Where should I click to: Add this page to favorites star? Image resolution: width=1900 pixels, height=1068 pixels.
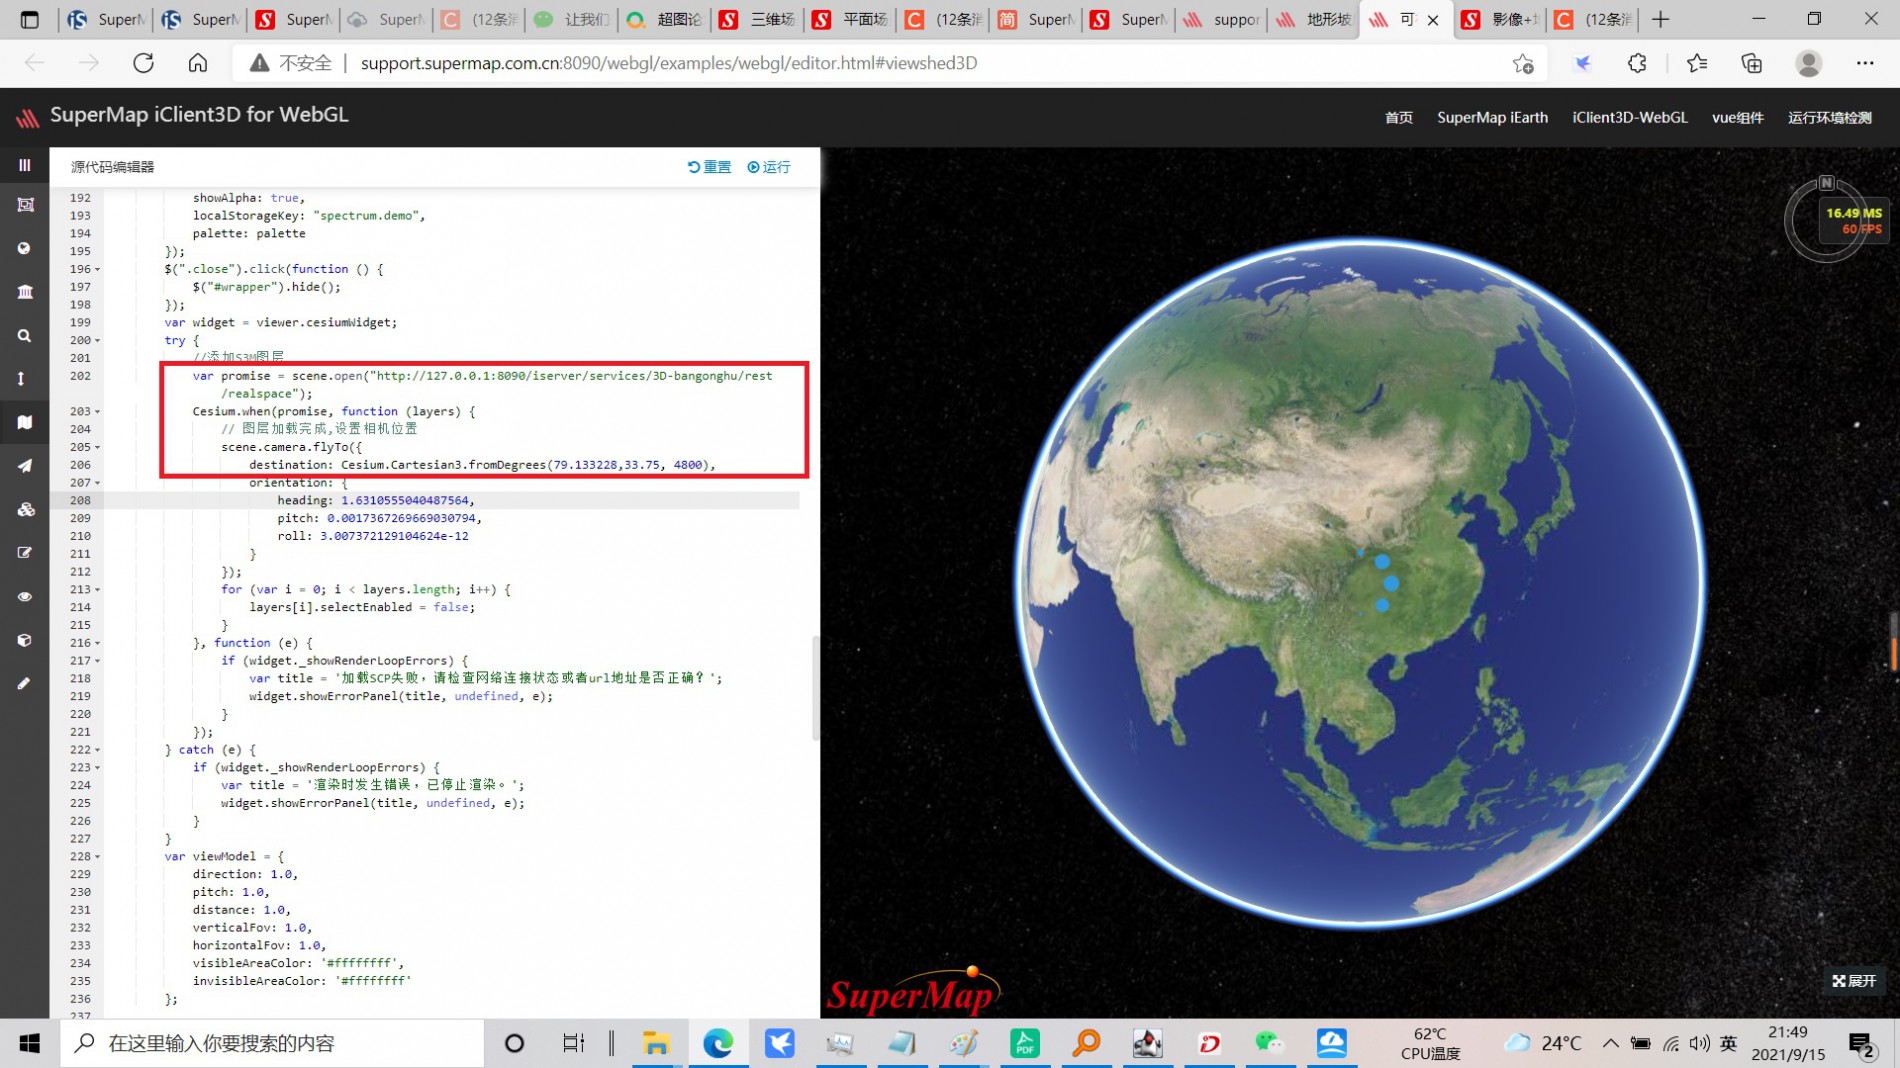[x=1523, y=63]
